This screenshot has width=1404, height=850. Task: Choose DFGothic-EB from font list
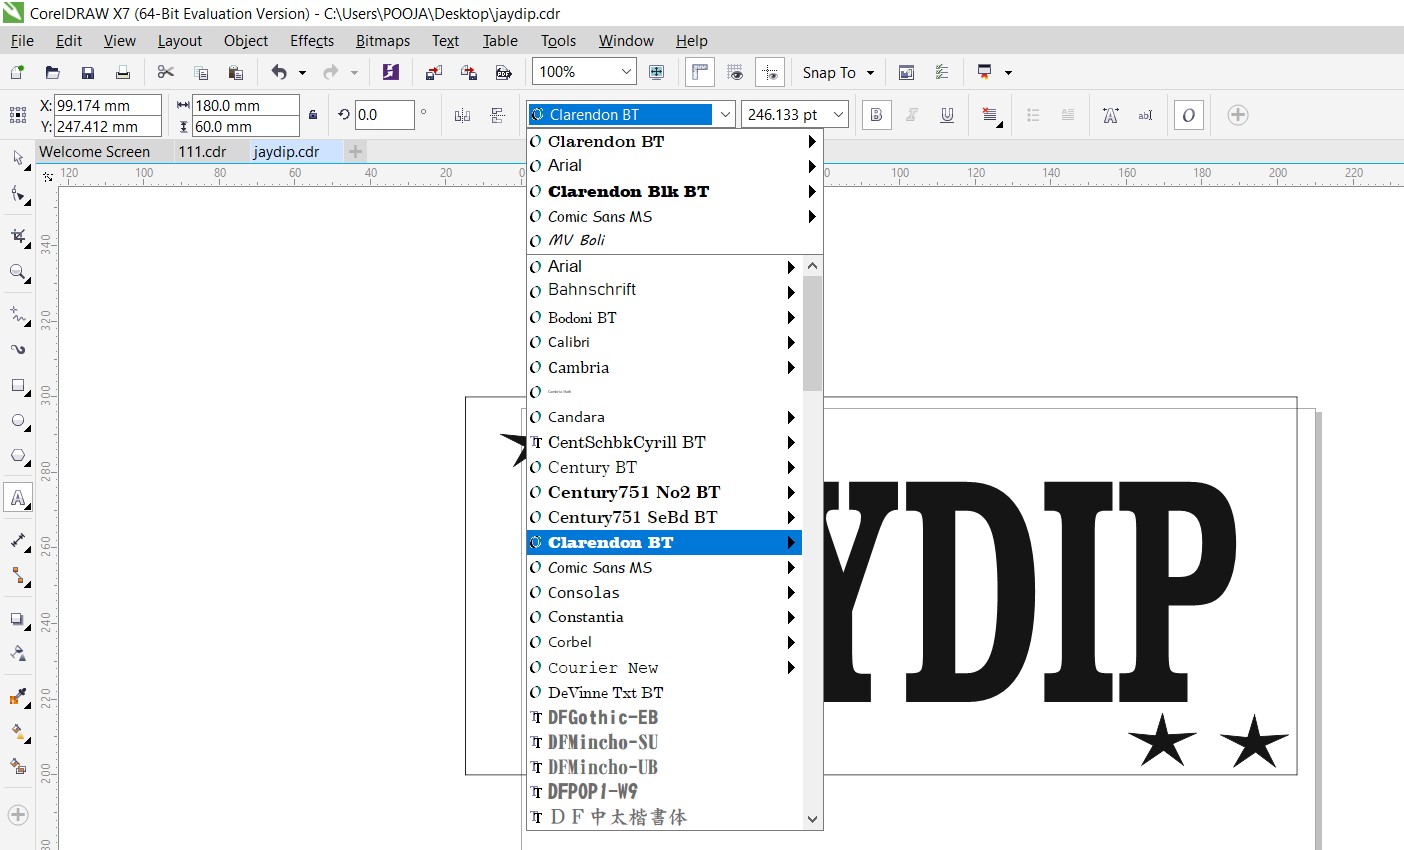664,717
